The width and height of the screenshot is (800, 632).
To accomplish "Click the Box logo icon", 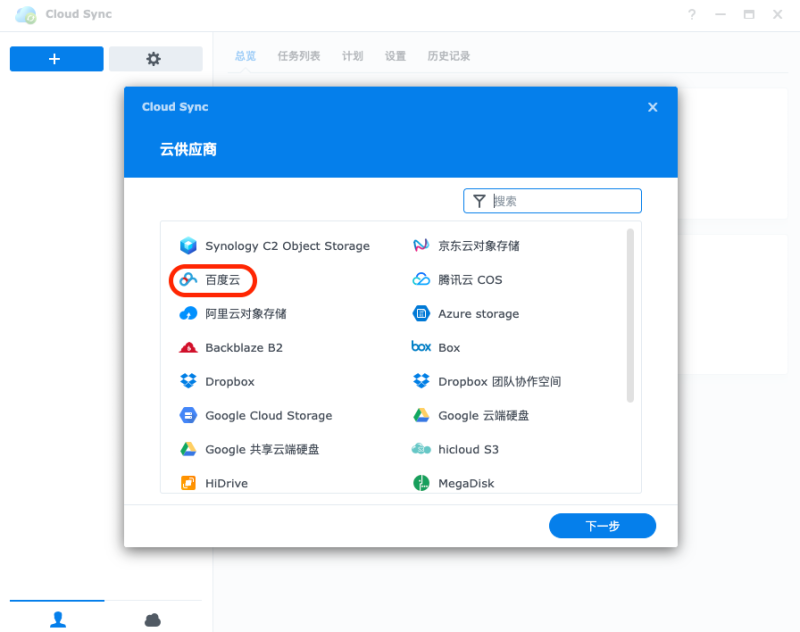I will point(421,347).
